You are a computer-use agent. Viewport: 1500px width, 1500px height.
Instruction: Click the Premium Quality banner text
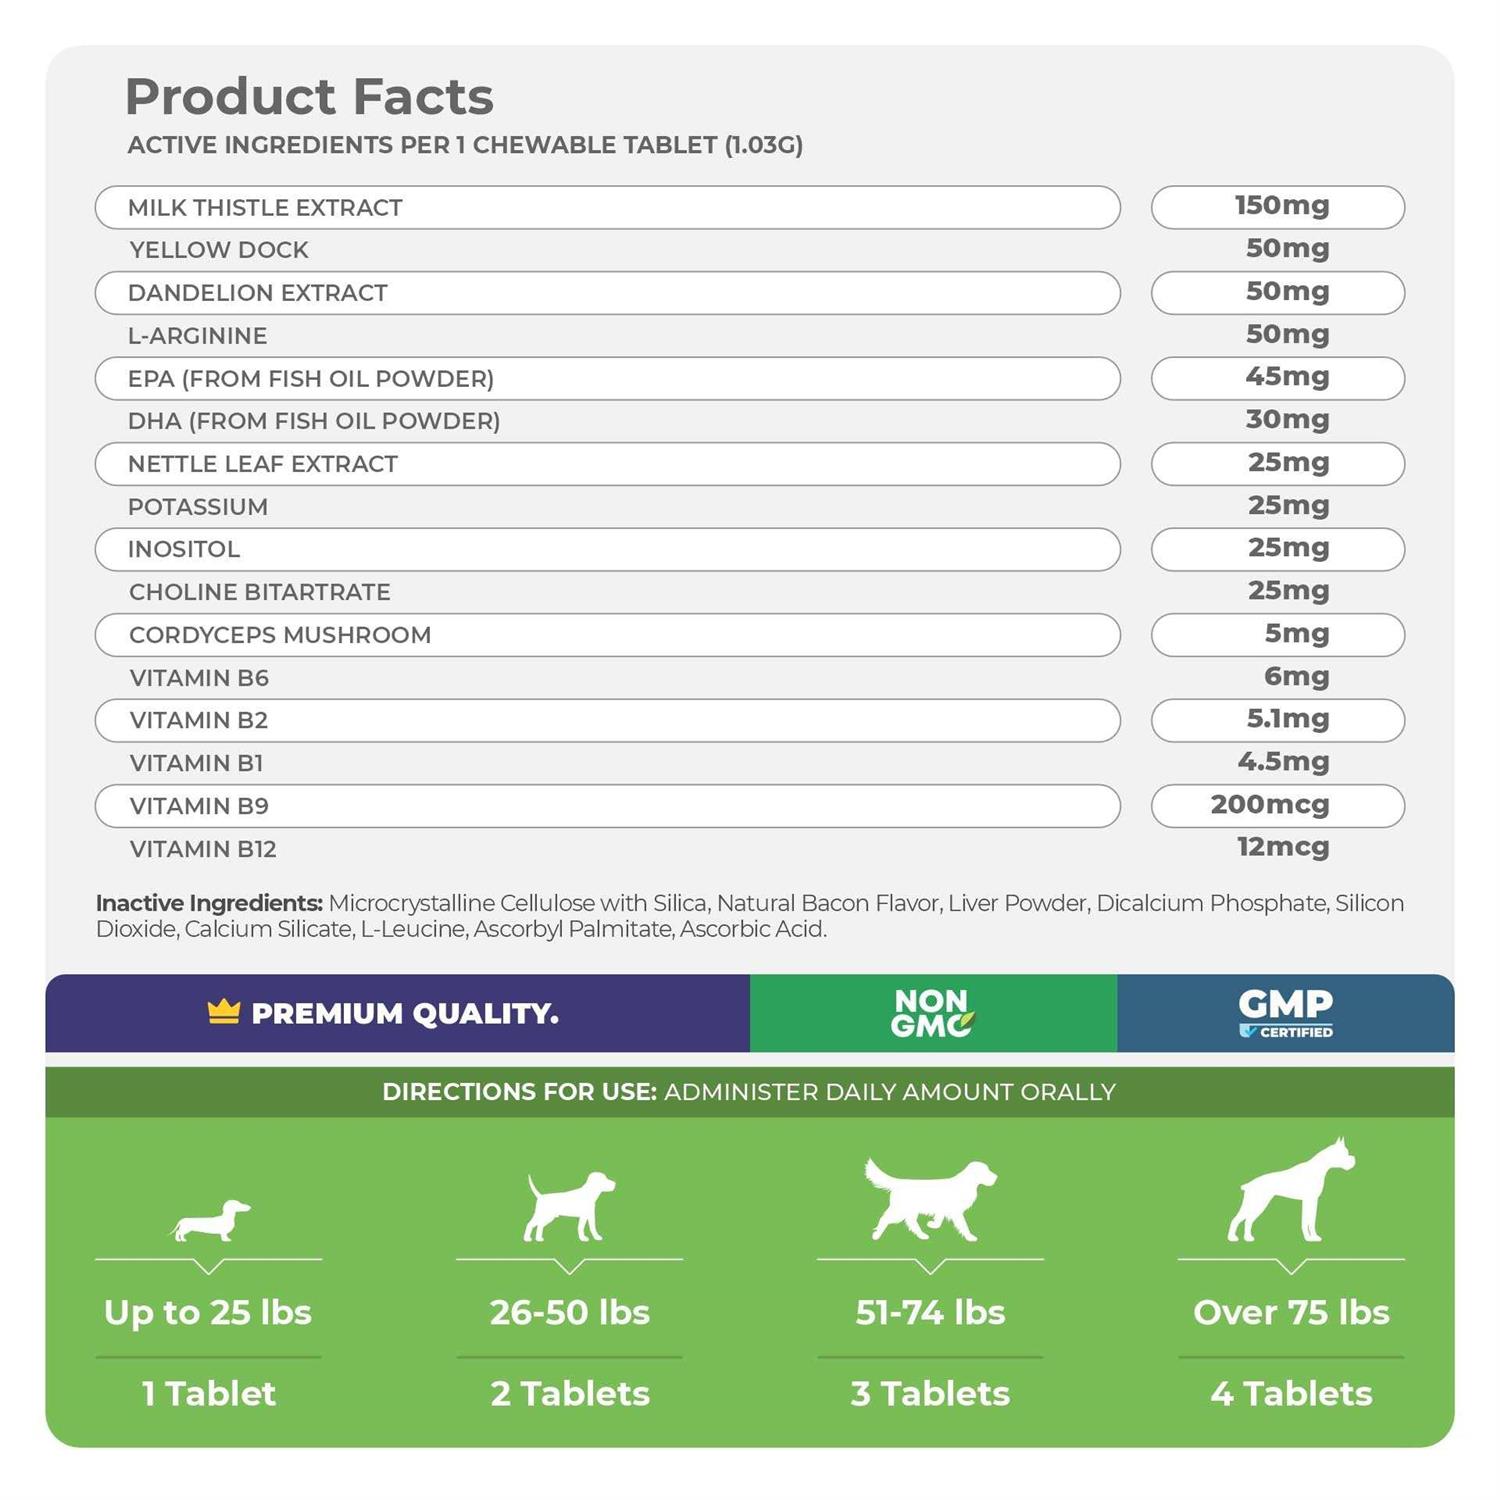click(405, 1014)
